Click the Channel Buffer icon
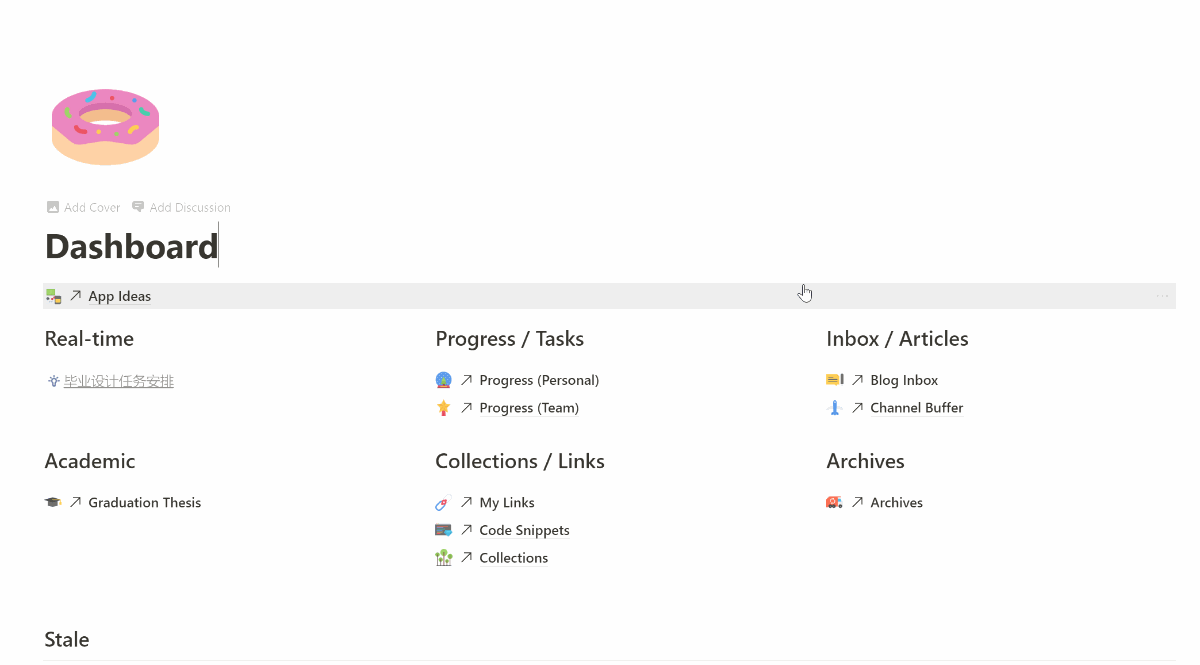The width and height of the screenshot is (1200, 665). tap(835, 408)
